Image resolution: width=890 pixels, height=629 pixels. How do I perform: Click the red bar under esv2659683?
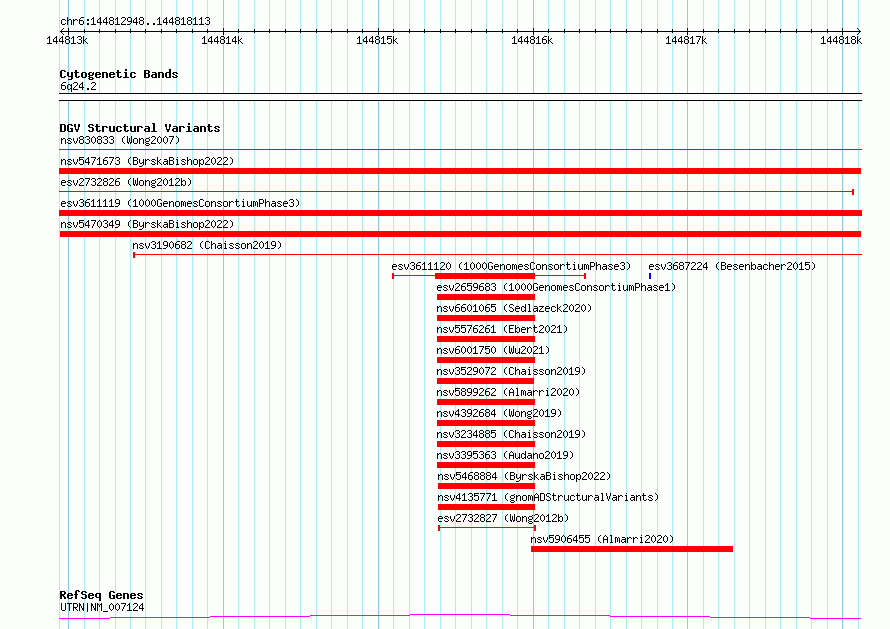485,297
